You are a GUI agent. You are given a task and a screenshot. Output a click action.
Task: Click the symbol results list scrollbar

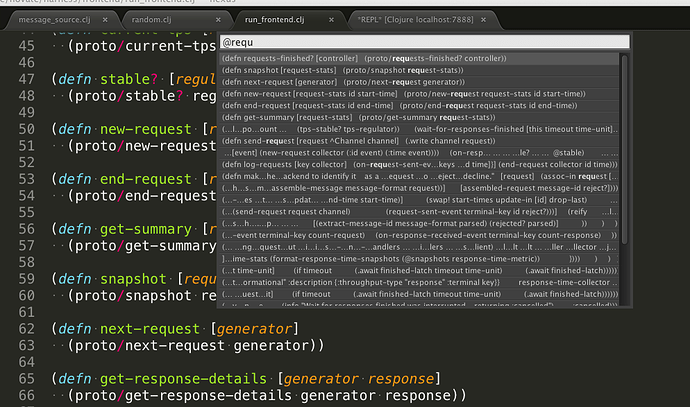click(x=623, y=180)
